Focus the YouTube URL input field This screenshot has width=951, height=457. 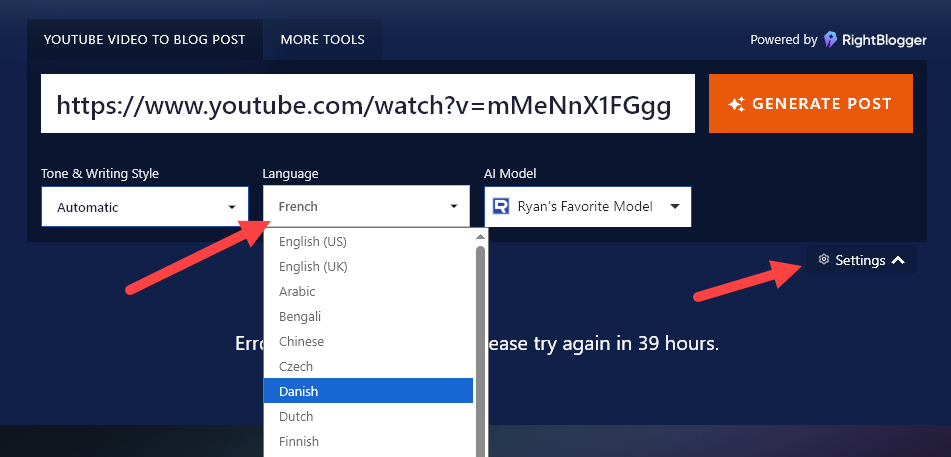click(x=368, y=104)
